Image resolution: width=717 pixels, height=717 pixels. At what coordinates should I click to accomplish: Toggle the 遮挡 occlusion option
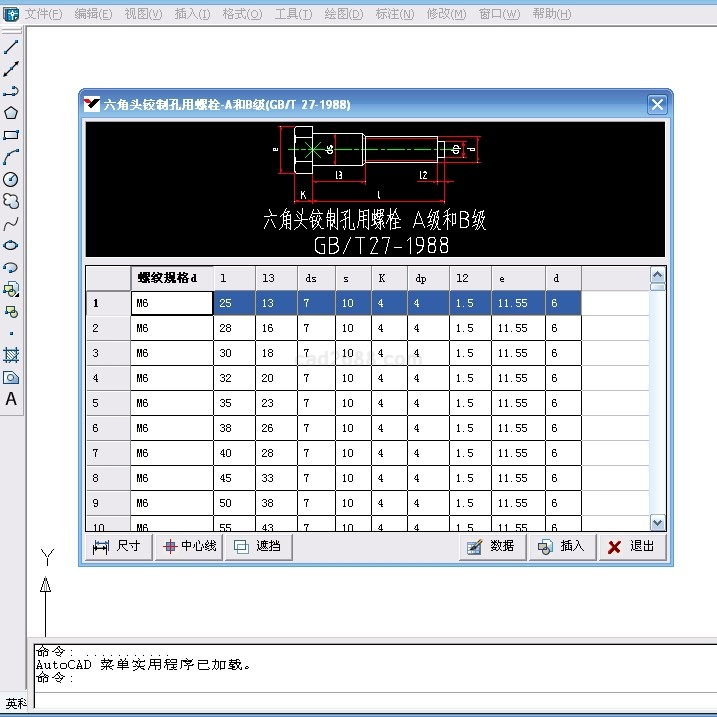tap(258, 546)
